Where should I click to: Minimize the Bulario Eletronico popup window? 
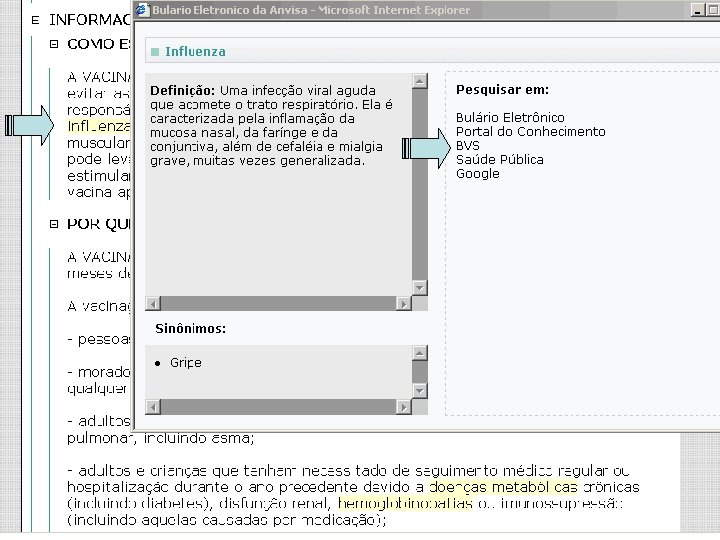click(x=698, y=10)
